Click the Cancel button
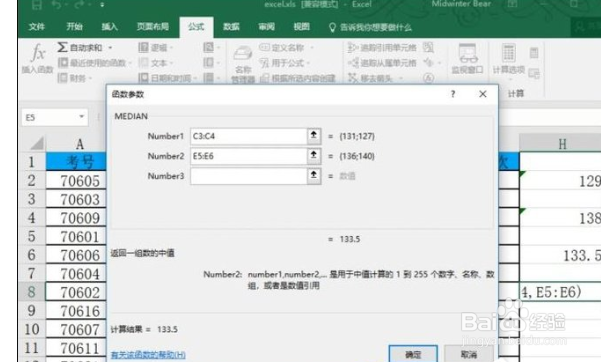Screen dimensions: 601x362 click(468, 354)
